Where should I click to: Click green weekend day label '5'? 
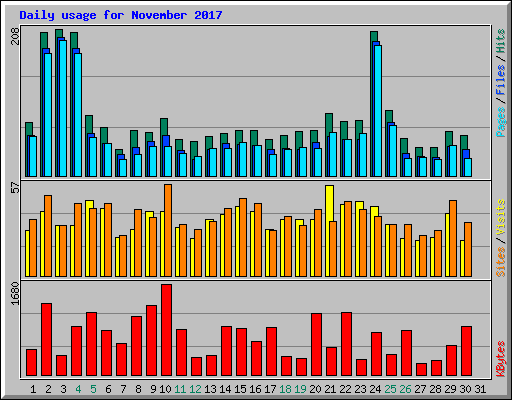click(93, 389)
